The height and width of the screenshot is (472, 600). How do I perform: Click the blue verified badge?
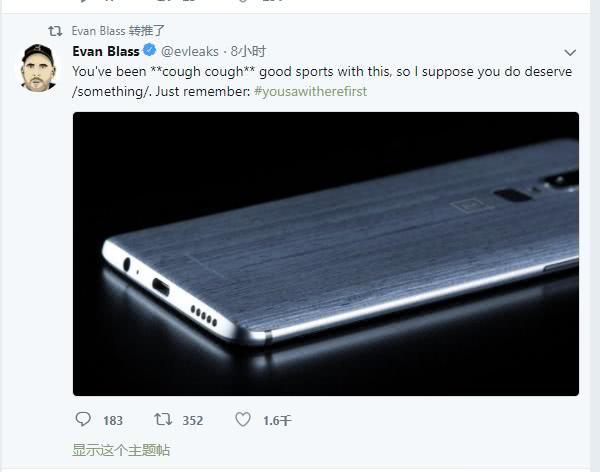tap(148, 51)
